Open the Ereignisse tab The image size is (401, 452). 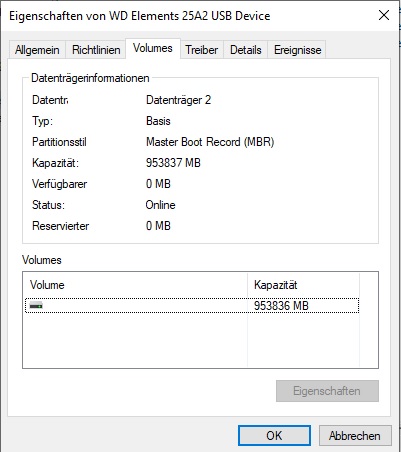coord(297,50)
